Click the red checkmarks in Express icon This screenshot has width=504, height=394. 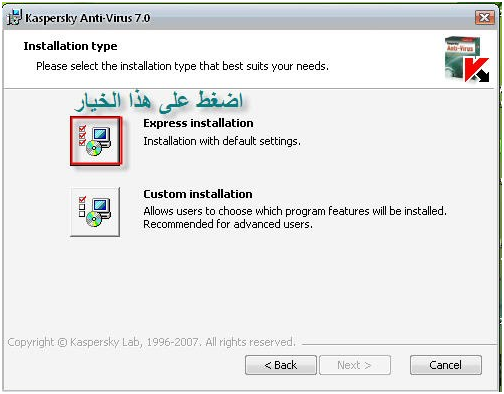click(x=82, y=135)
